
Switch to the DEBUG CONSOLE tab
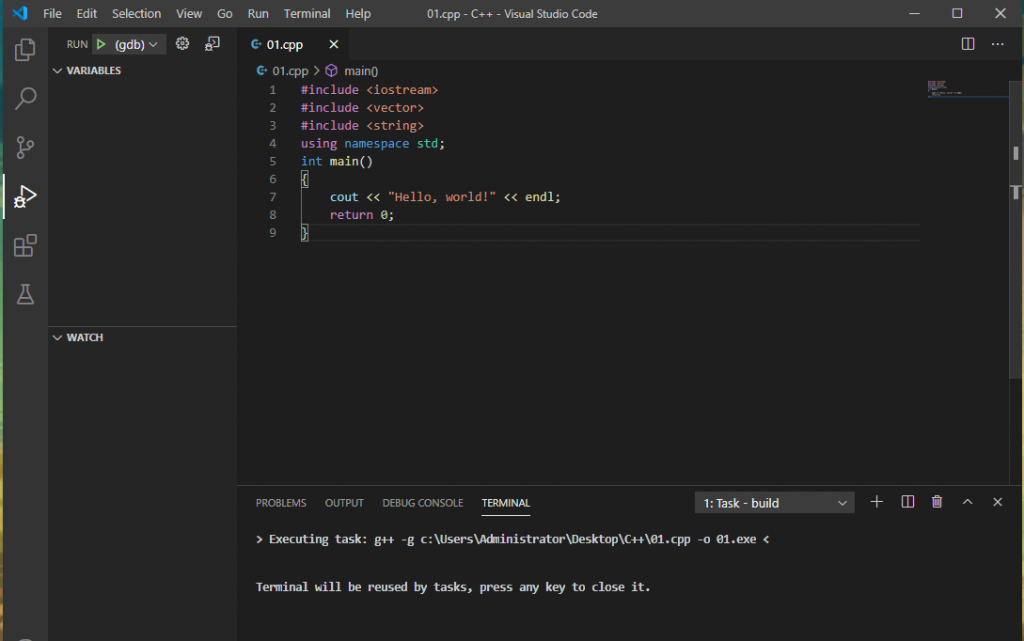coord(423,503)
